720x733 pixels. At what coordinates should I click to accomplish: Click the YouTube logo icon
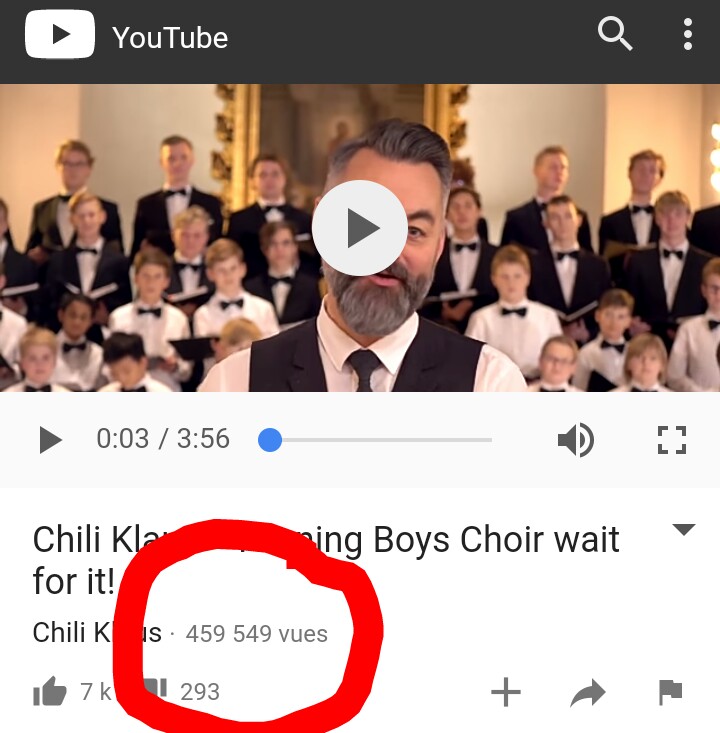click(x=59, y=34)
